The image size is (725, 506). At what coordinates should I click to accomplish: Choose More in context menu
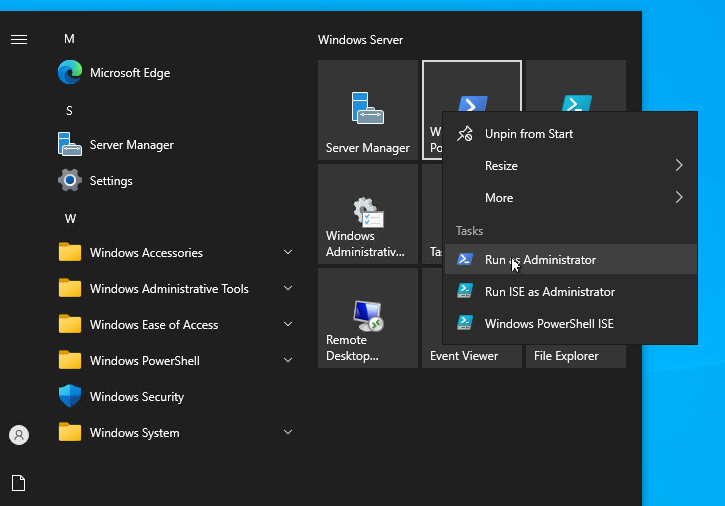click(x=571, y=197)
